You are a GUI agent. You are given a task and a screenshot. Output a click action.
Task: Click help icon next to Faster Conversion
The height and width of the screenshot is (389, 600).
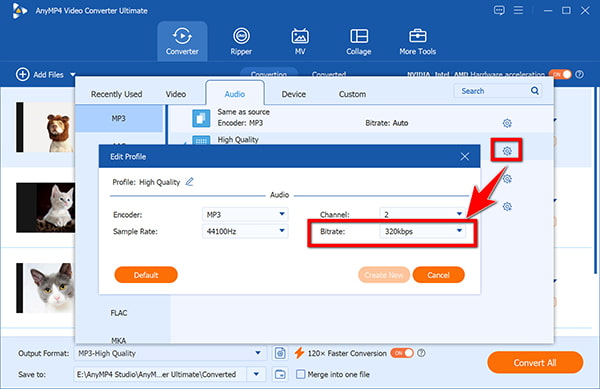click(421, 353)
